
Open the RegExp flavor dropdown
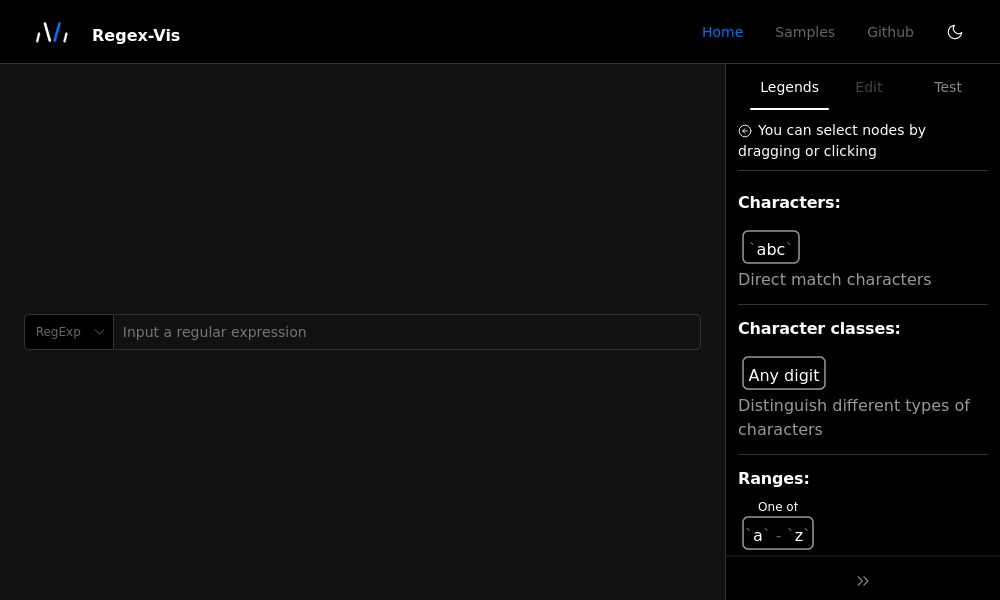click(68, 331)
